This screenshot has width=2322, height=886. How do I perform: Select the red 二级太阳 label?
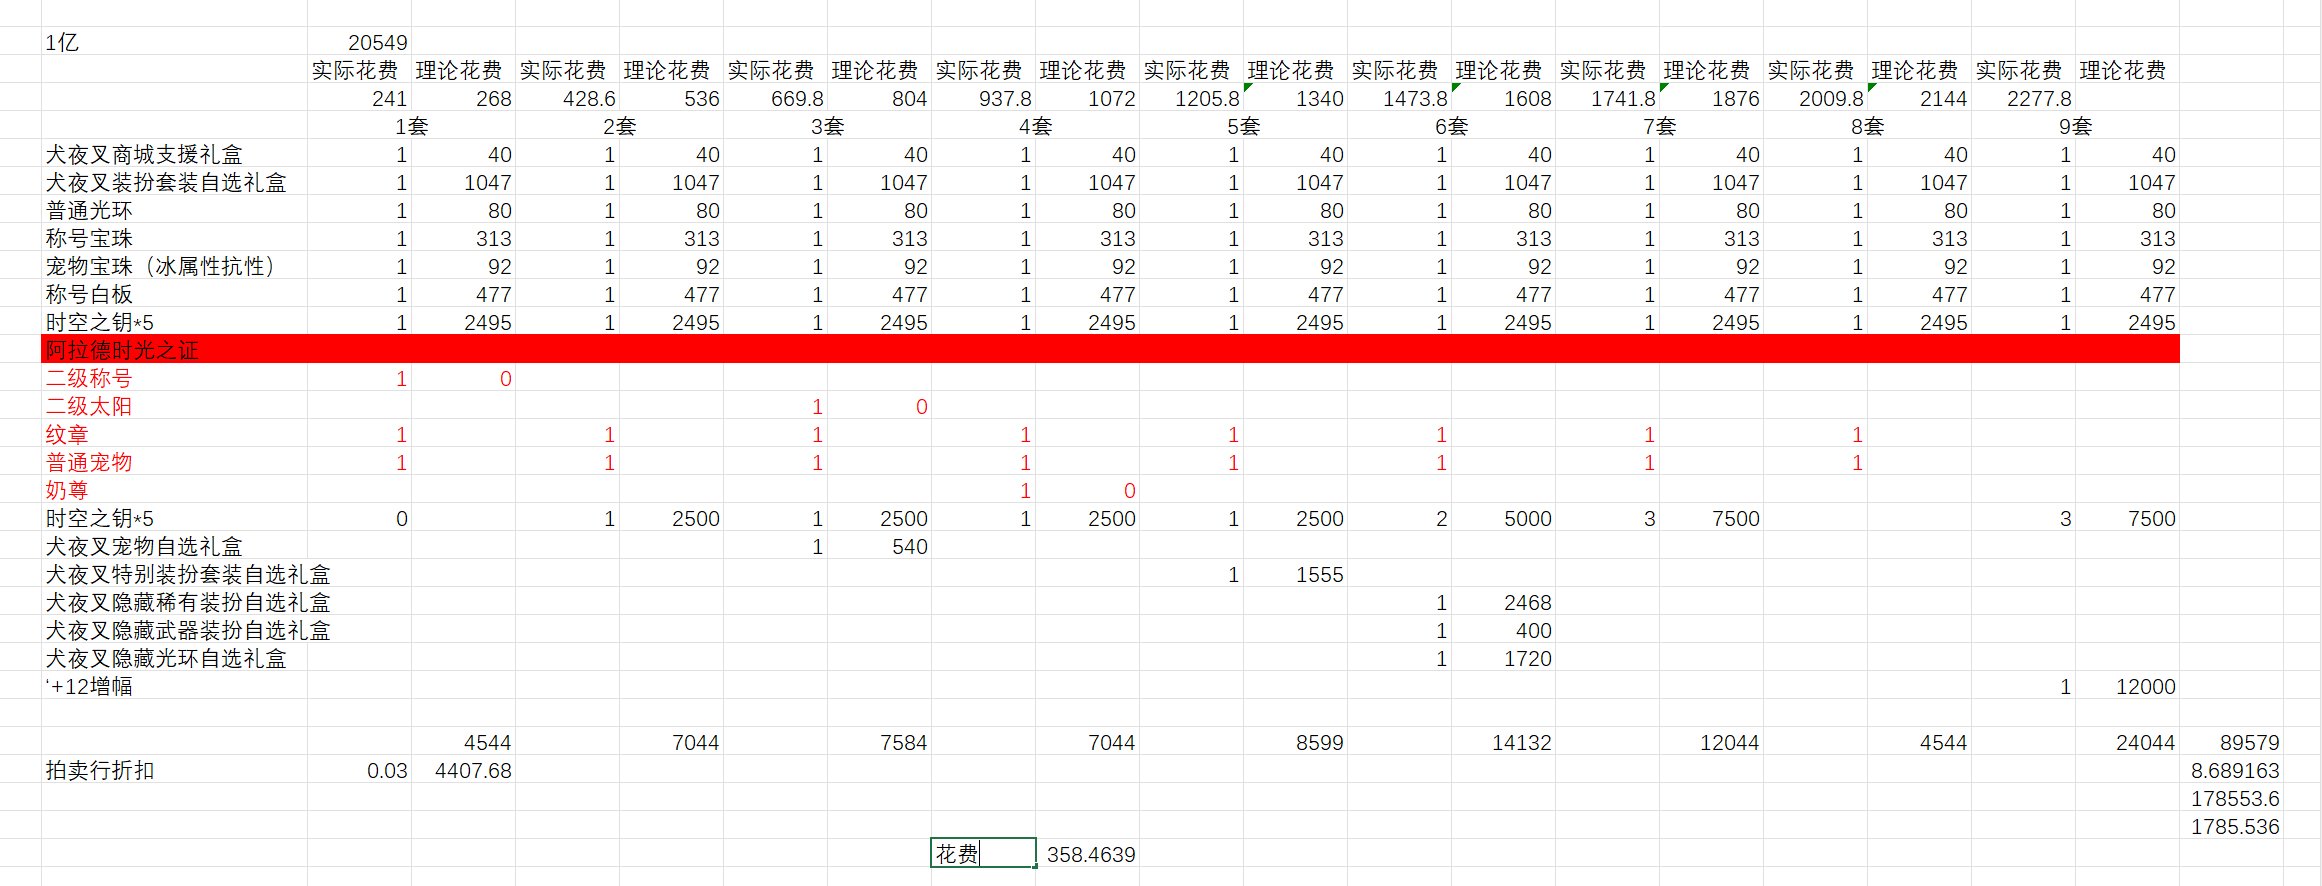coord(174,407)
